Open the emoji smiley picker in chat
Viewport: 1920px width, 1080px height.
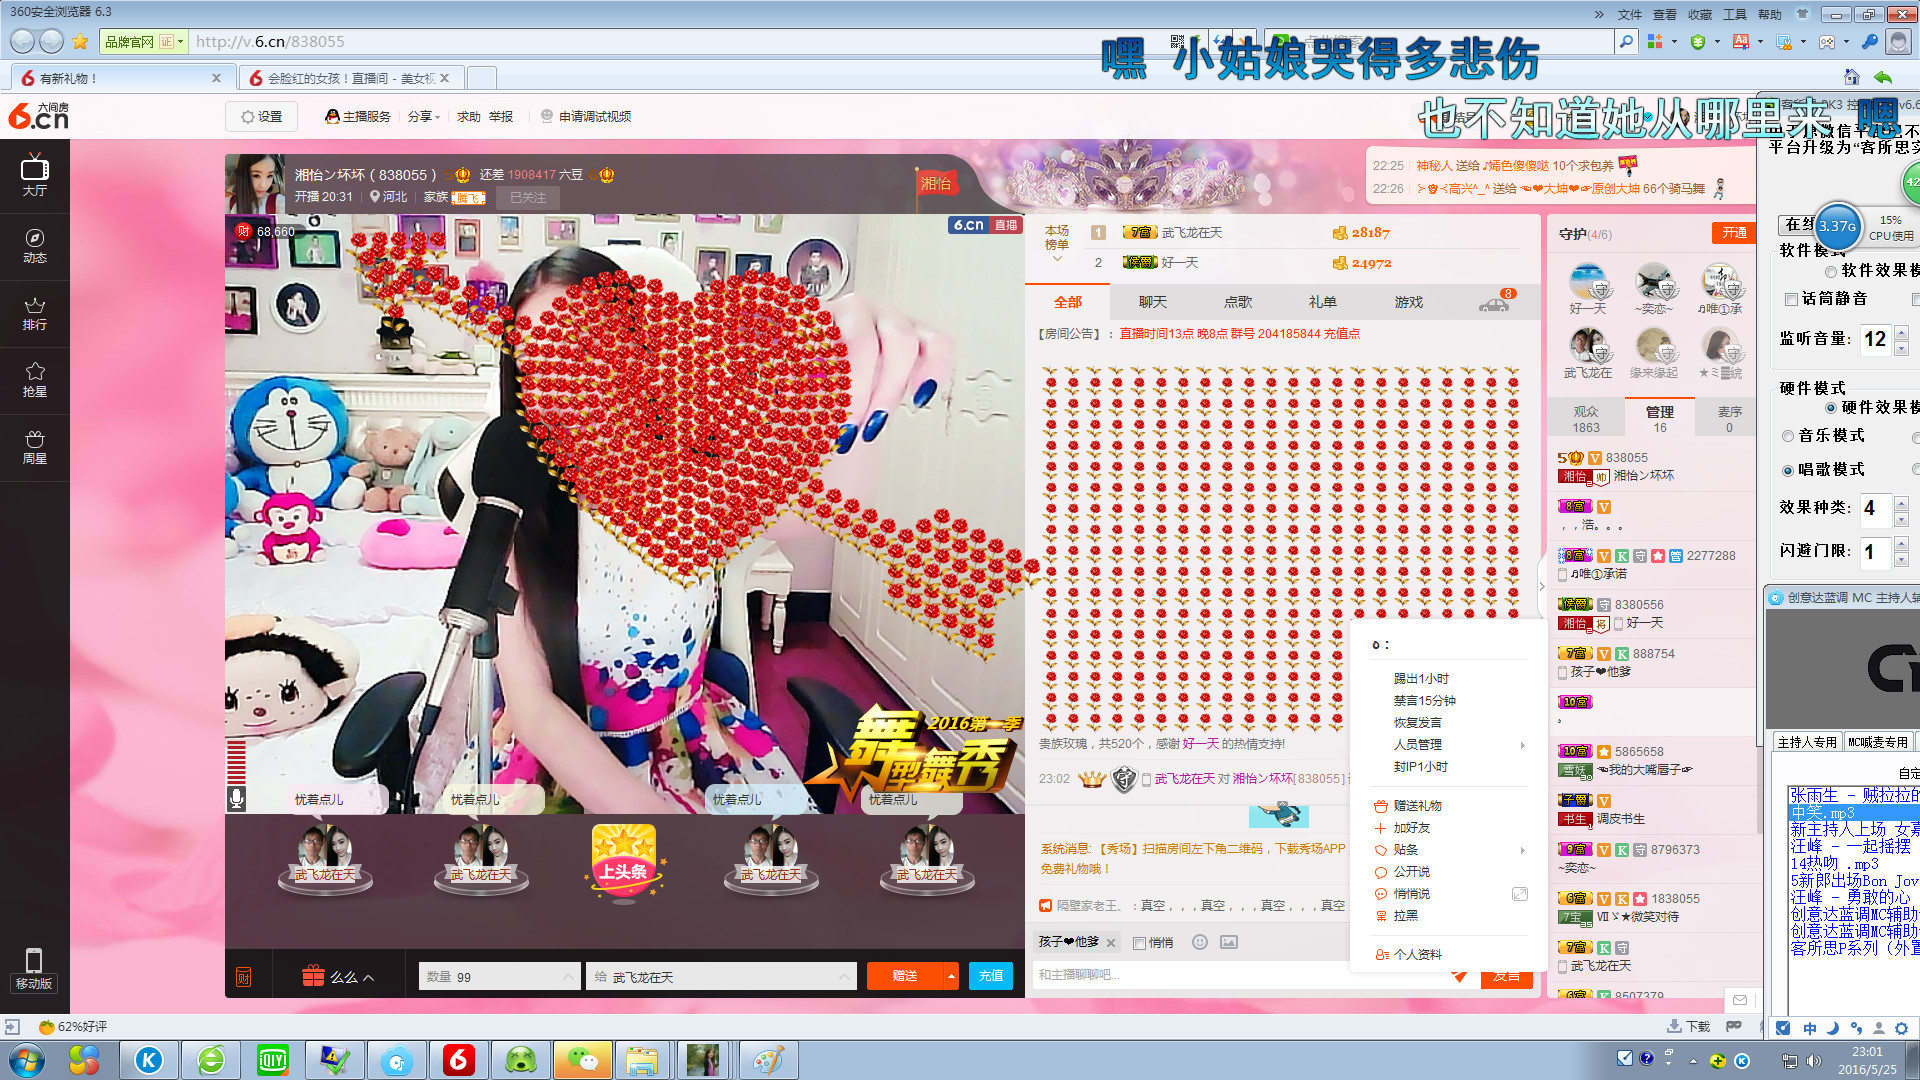pyautogui.click(x=1200, y=942)
